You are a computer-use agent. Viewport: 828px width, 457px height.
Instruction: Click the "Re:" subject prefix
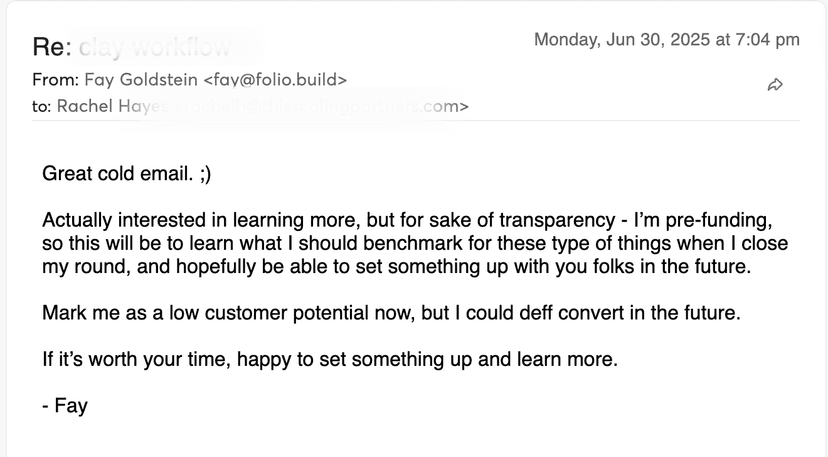[x=49, y=46]
